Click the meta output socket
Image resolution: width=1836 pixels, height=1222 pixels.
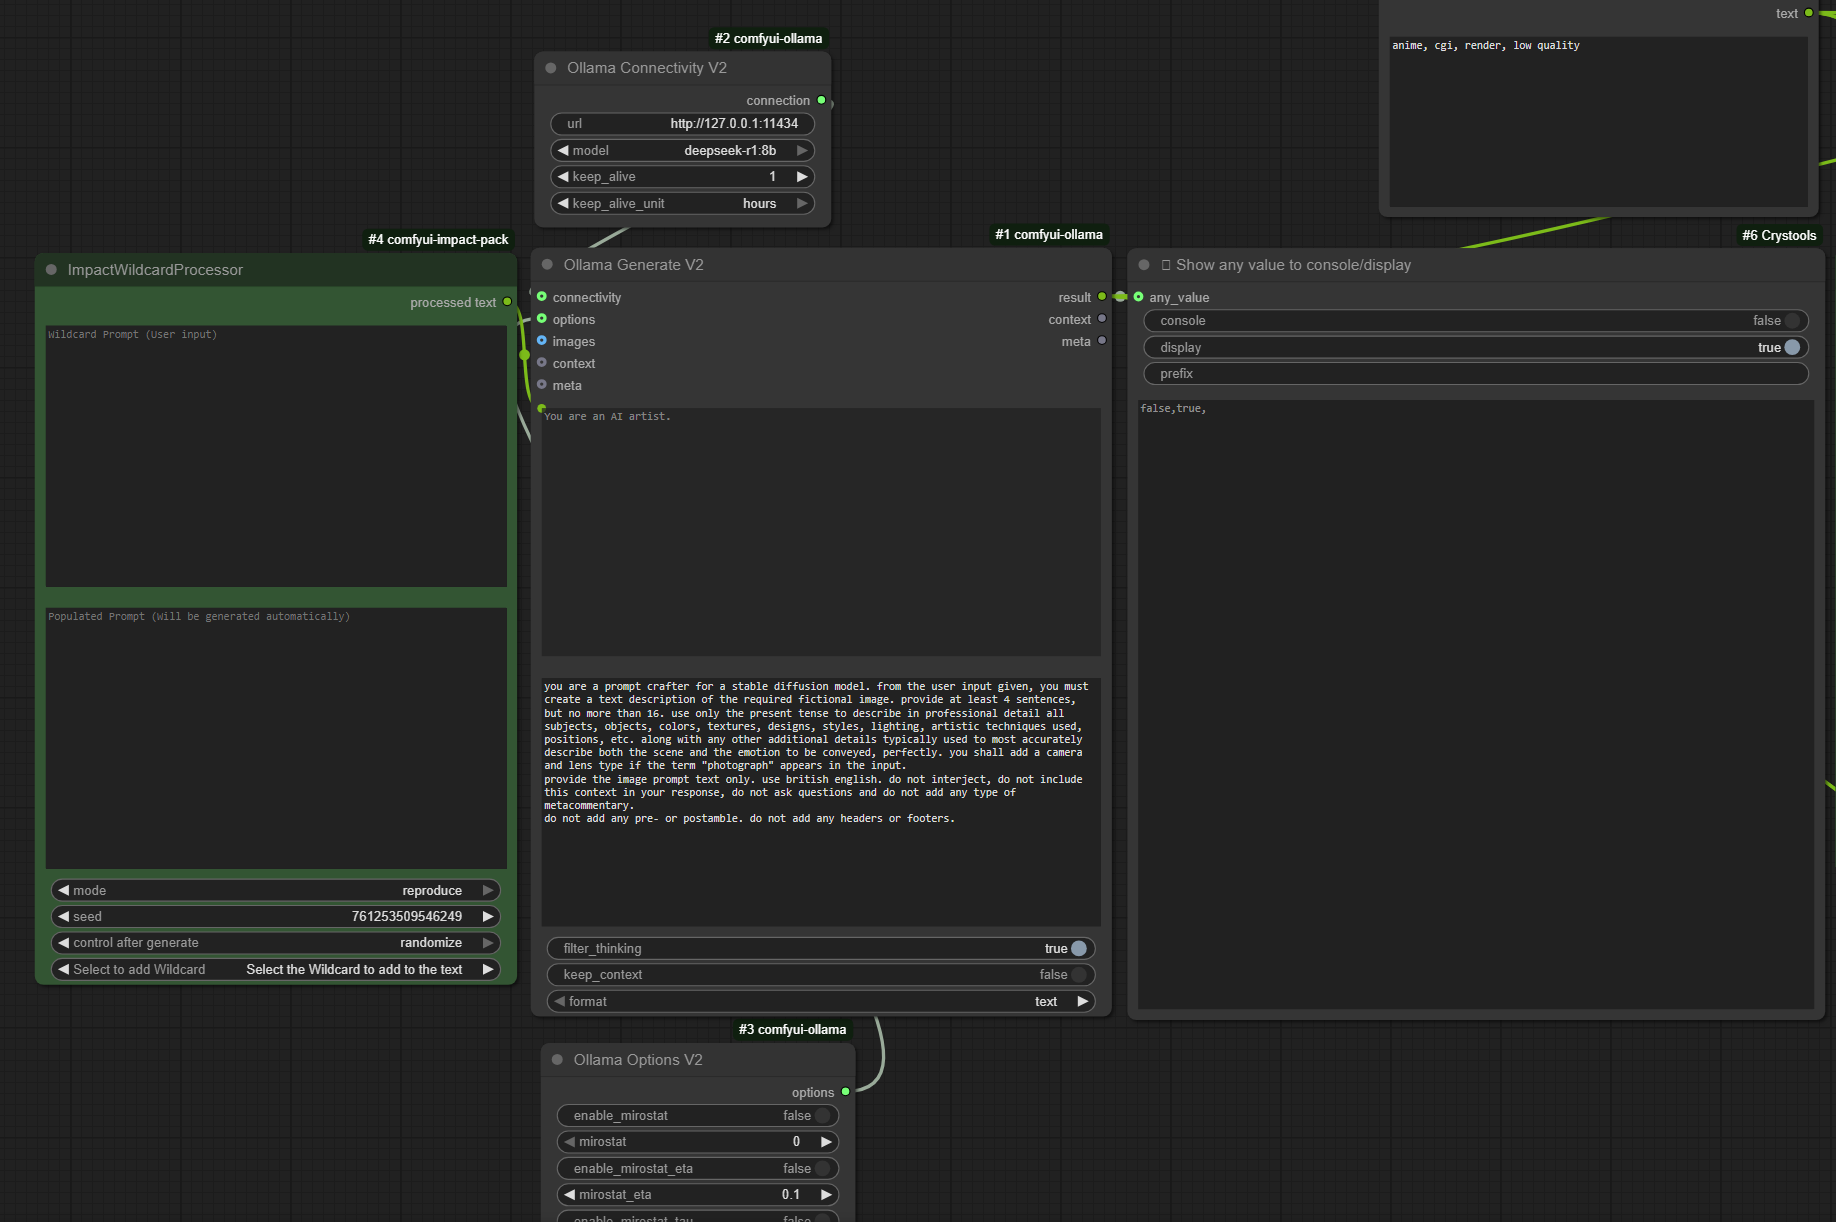click(x=1102, y=341)
